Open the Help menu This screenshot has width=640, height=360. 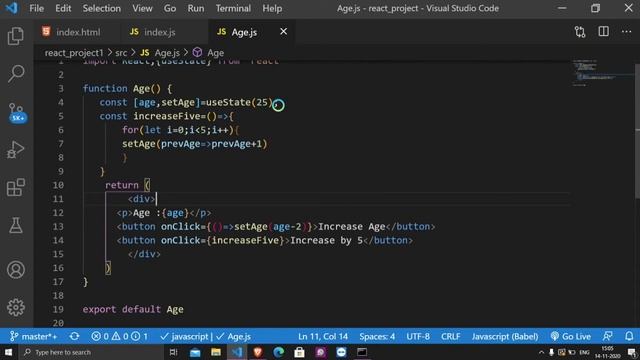(x=272, y=8)
